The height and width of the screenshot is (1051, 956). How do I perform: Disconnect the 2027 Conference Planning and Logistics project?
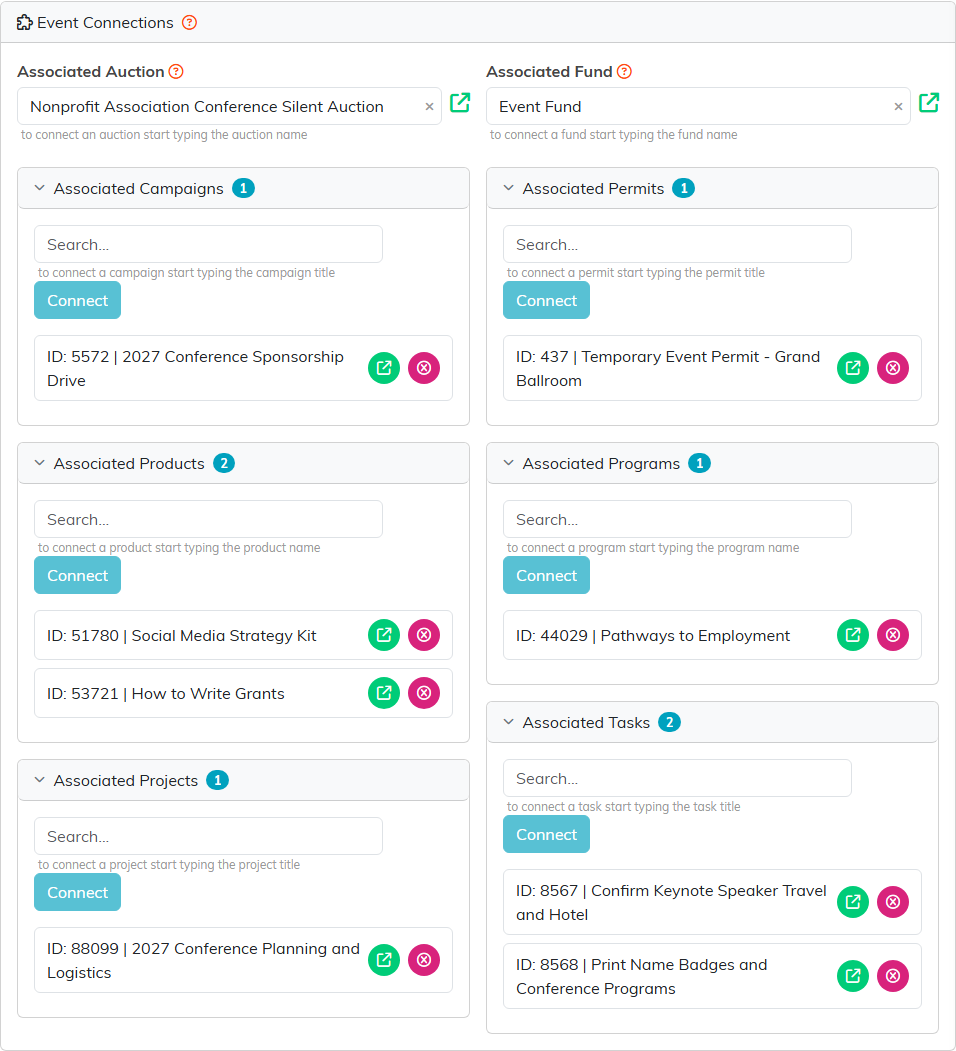click(x=424, y=960)
